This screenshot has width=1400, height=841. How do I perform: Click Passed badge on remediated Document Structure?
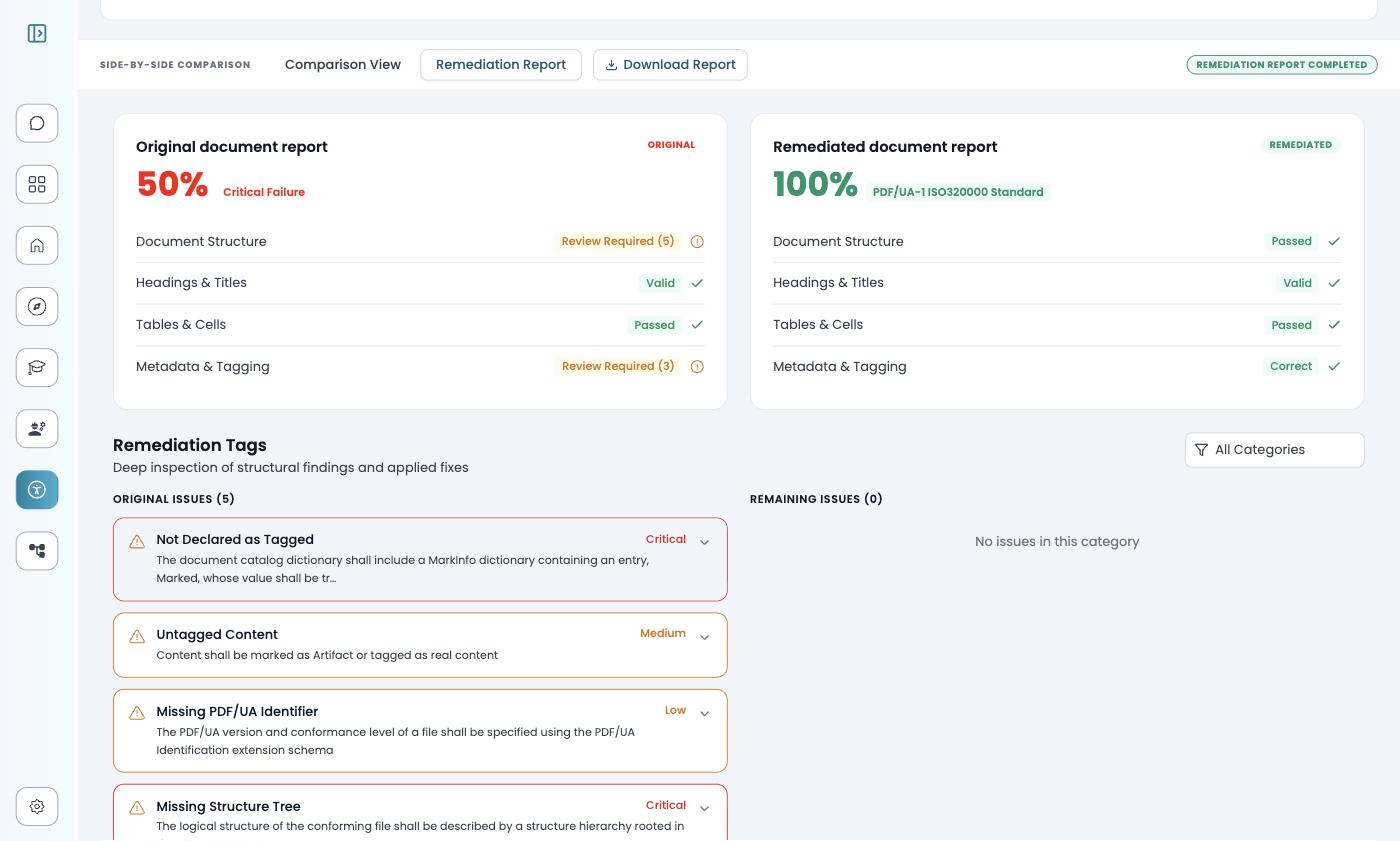pyautogui.click(x=1291, y=241)
